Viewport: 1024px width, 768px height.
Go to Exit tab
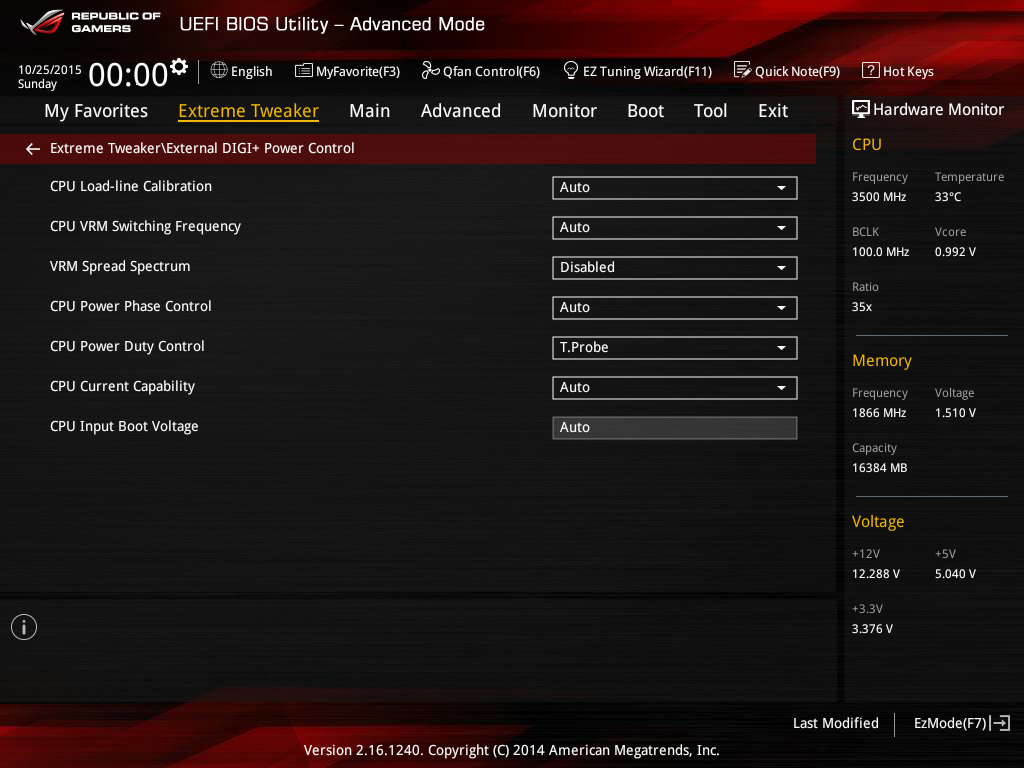point(773,111)
